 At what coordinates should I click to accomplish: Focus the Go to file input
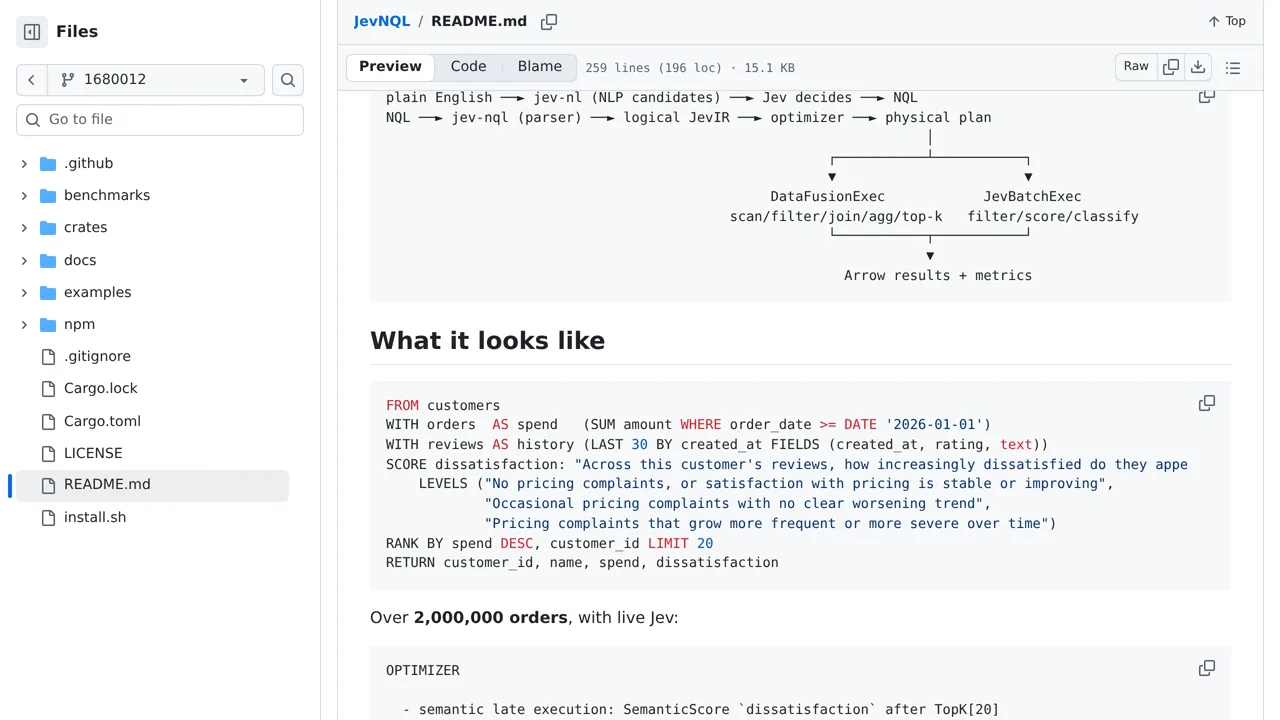tap(160, 120)
